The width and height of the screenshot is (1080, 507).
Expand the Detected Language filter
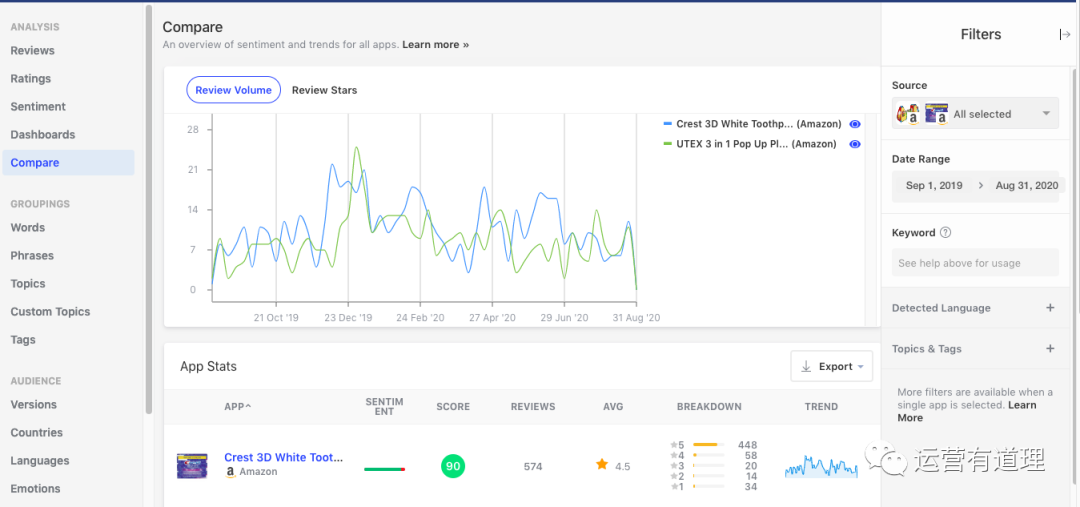pyautogui.click(x=1050, y=308)
